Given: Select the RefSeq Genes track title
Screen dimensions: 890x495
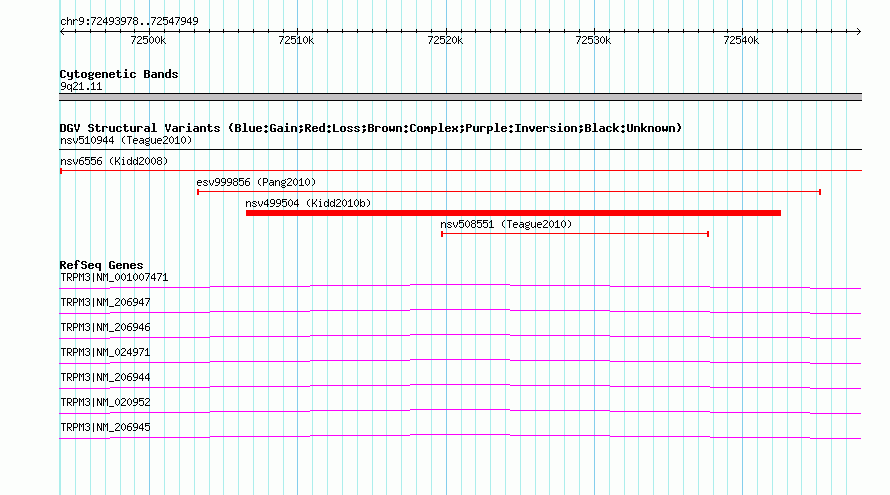Looking at the screenshot, I should tap(101, 265).
